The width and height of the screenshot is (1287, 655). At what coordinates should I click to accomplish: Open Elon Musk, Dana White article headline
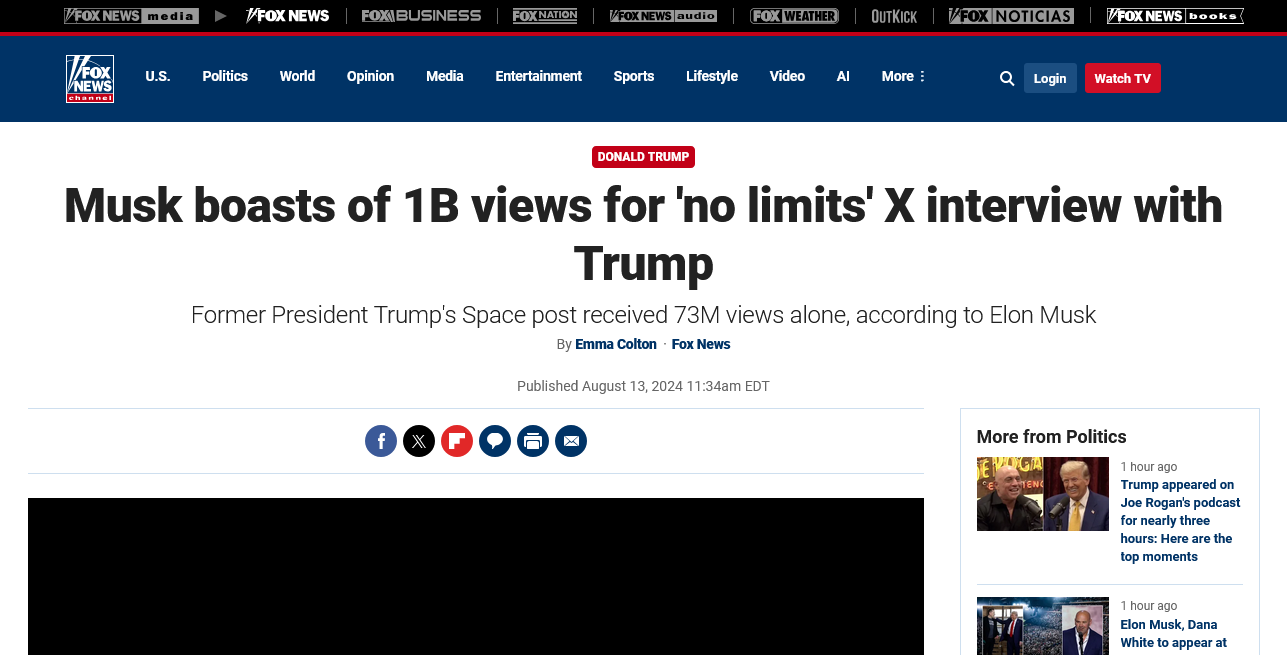click(x=1174, y=634)
